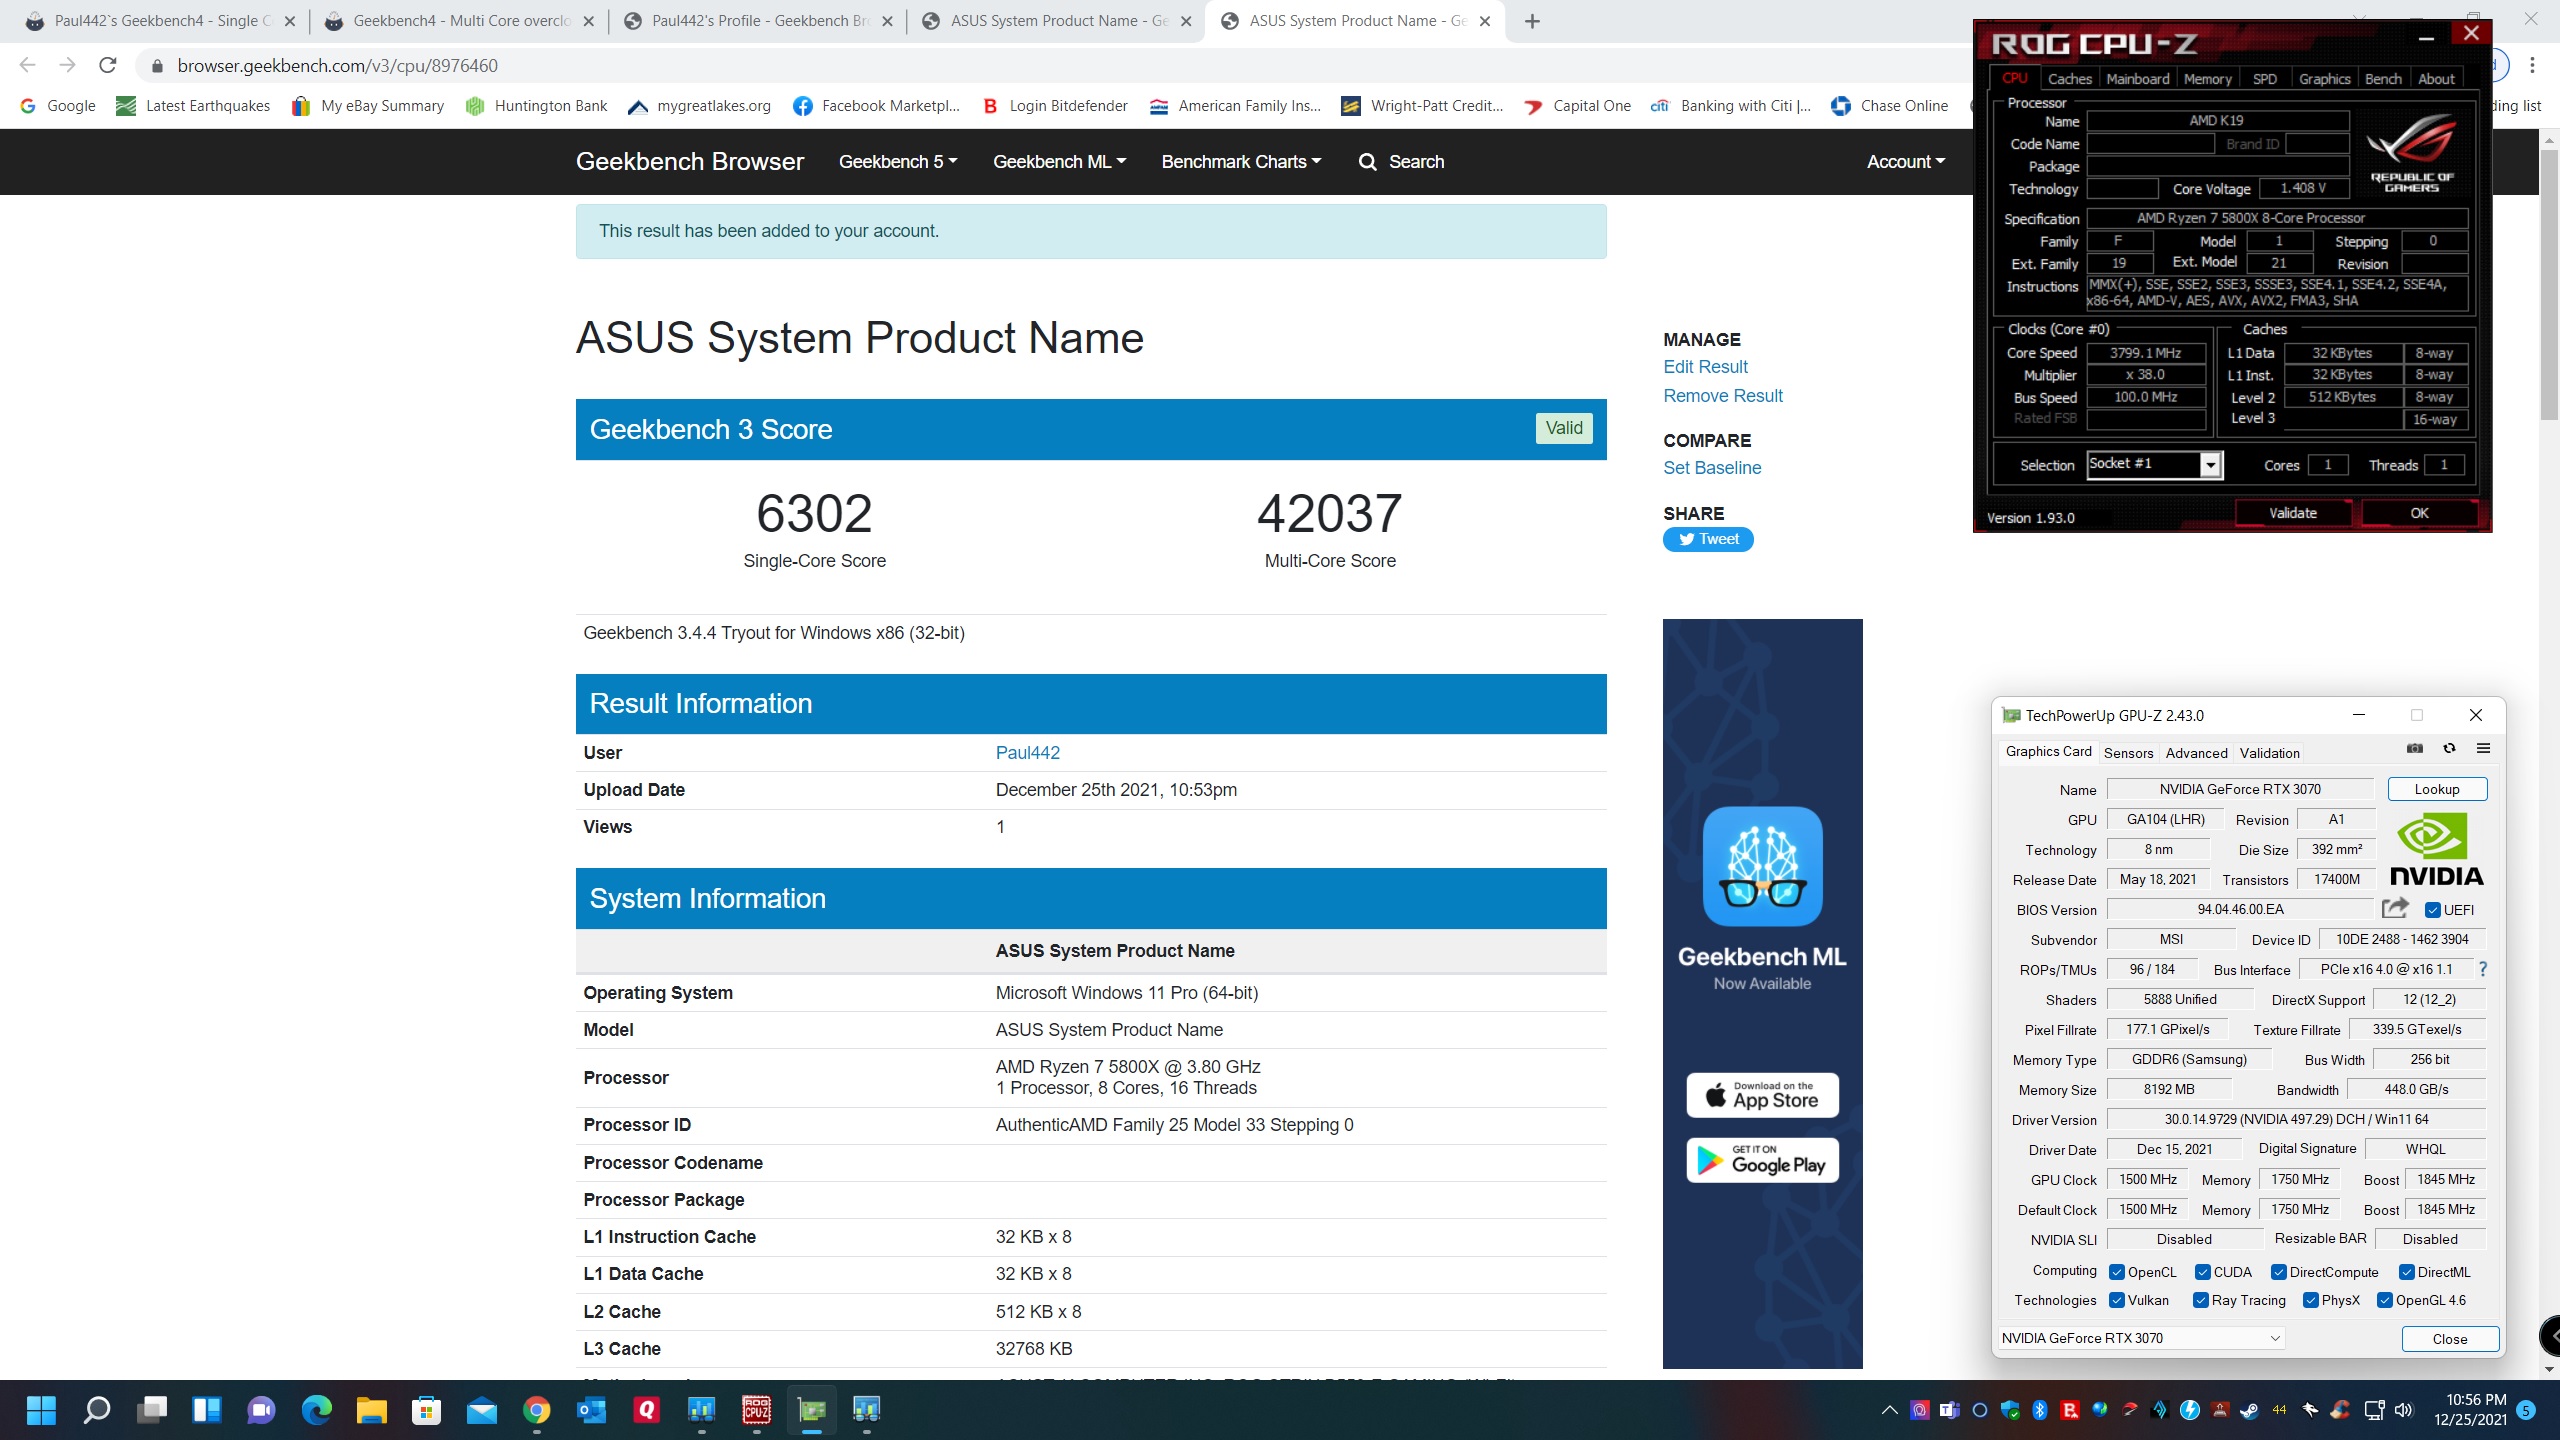
Task: Toggle the OpenCL checkbox
Action: point(2117,1272)
